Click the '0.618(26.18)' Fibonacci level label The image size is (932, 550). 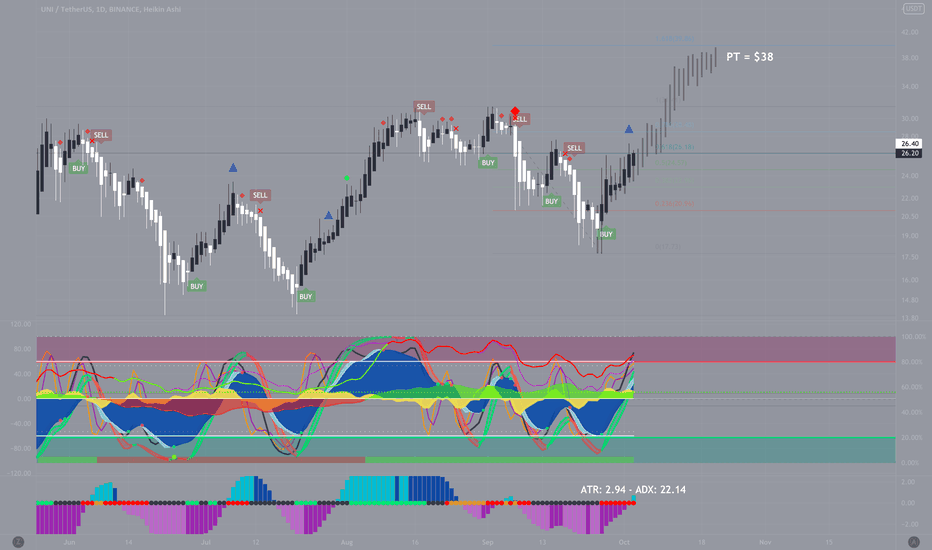(x=675, y=147)
